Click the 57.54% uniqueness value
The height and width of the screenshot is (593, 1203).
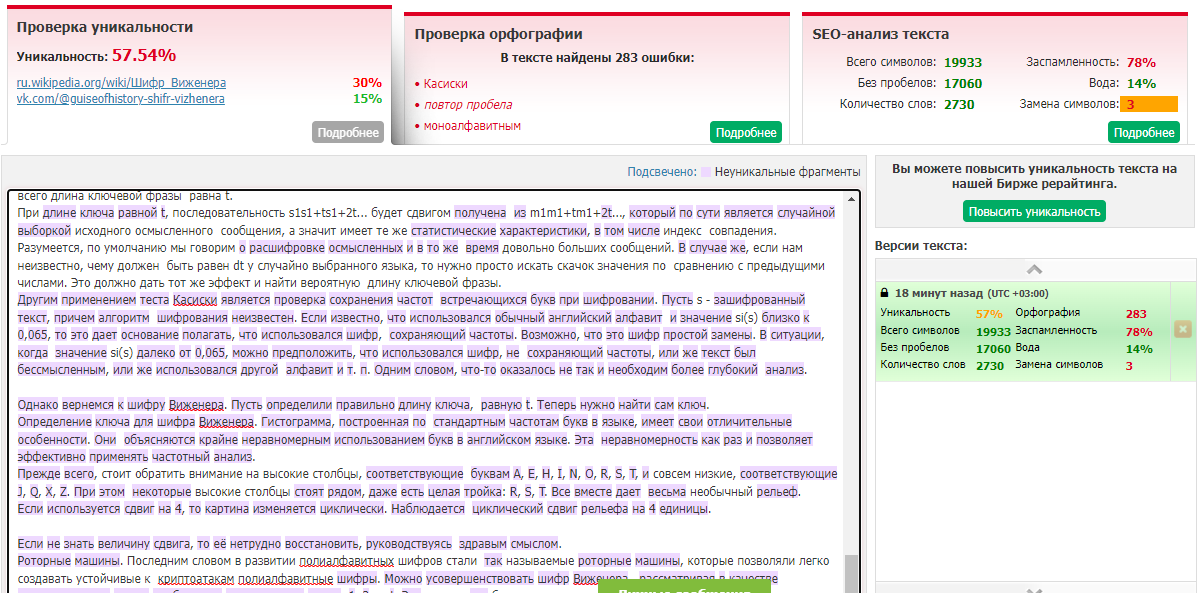pos(144,55)
